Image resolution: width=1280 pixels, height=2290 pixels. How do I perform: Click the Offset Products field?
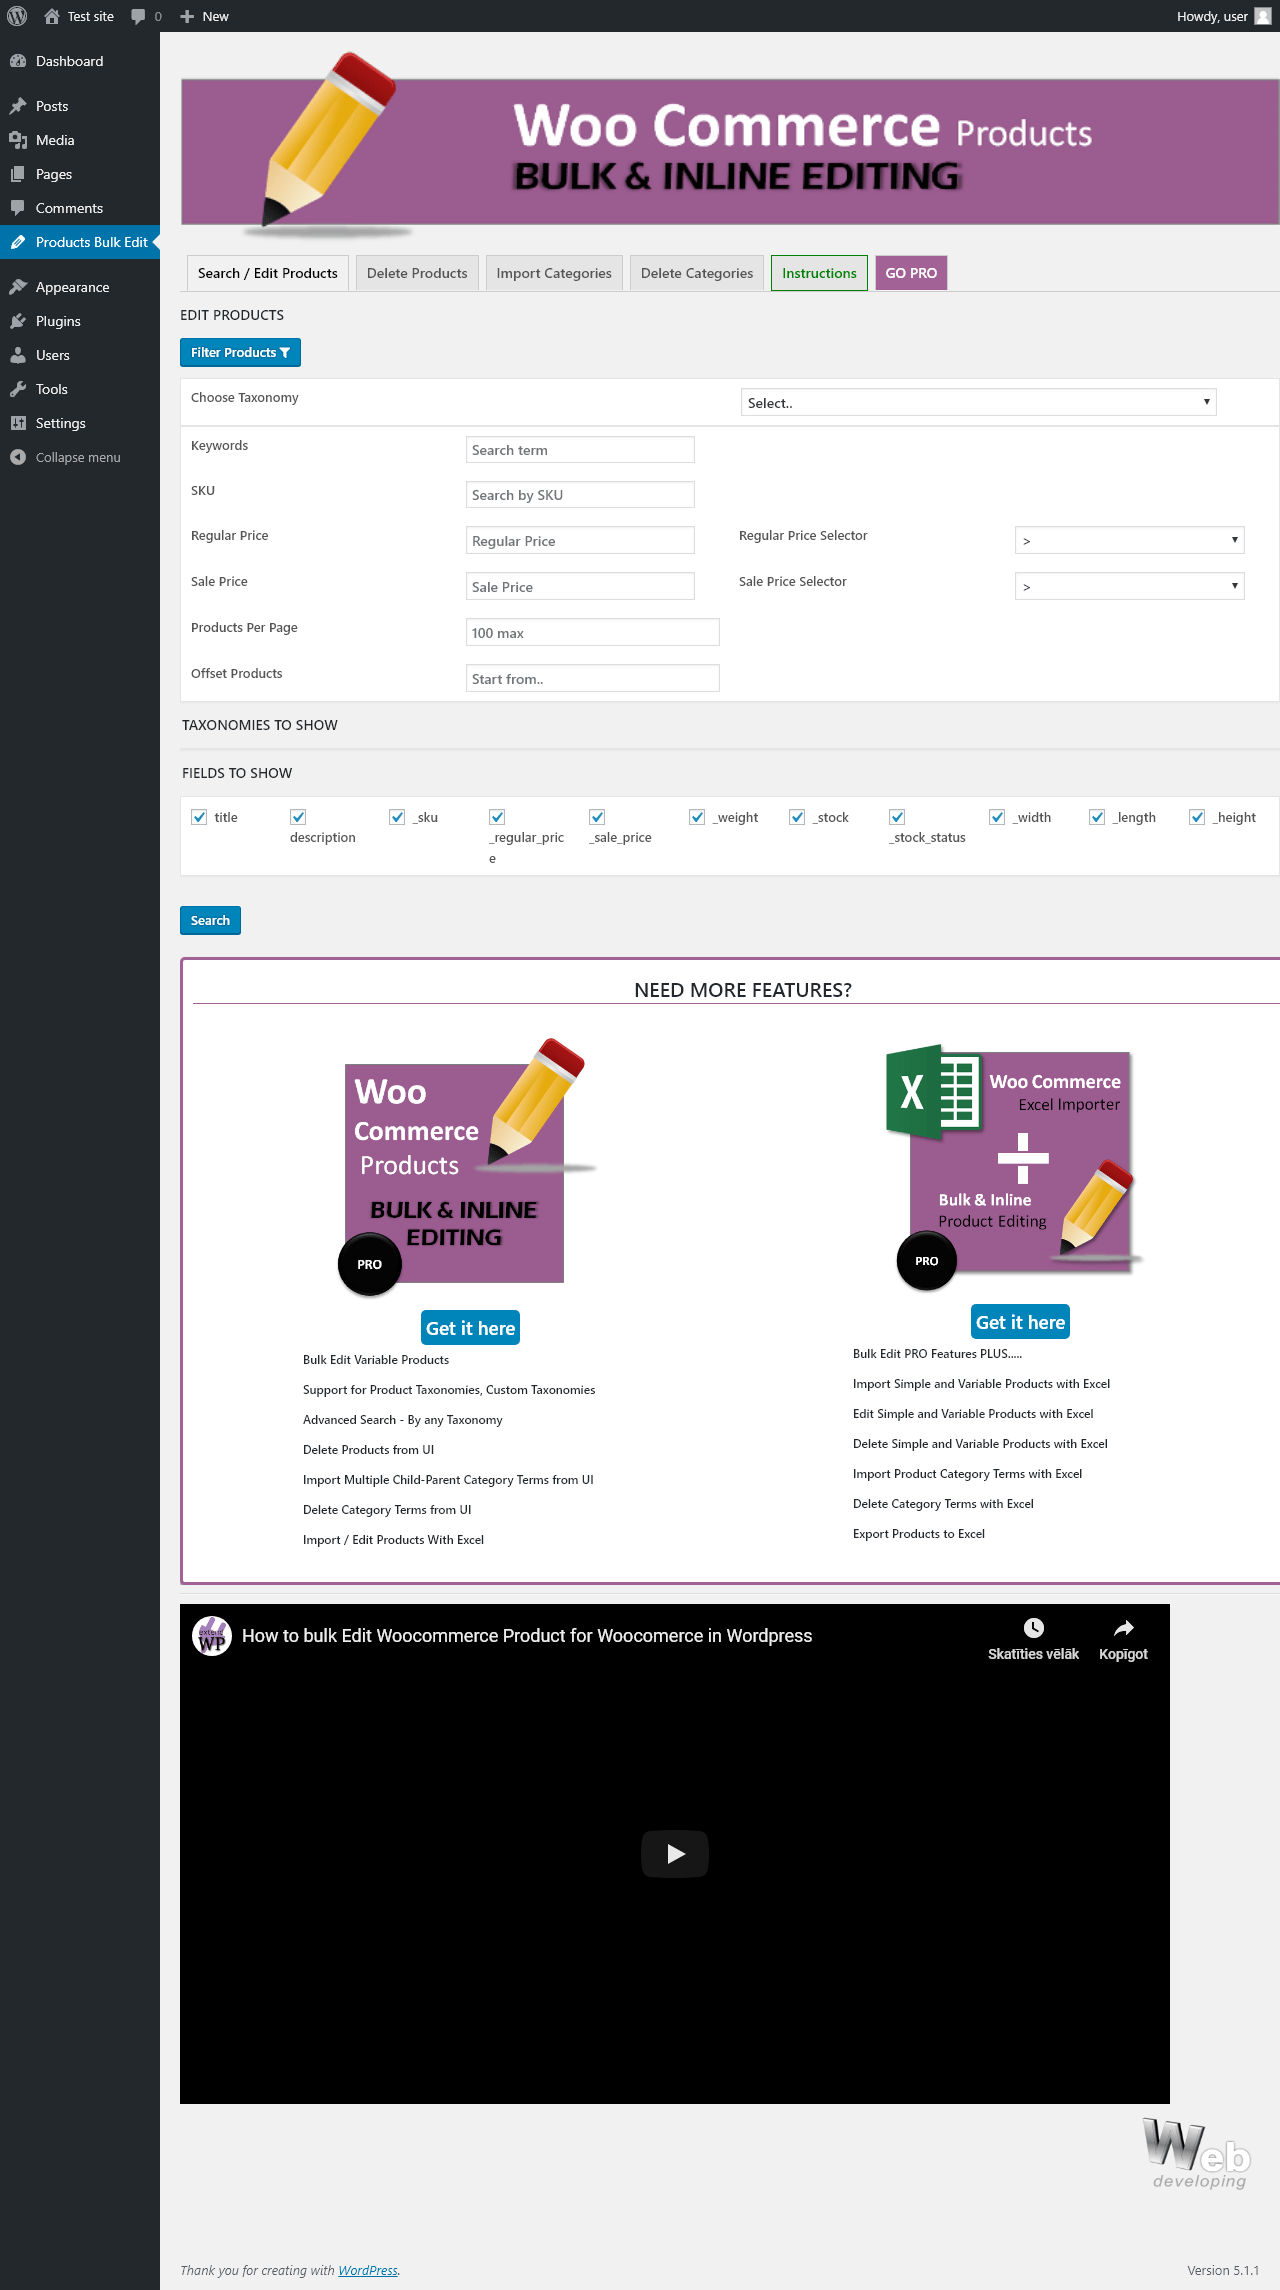click(x=593, y=679)
